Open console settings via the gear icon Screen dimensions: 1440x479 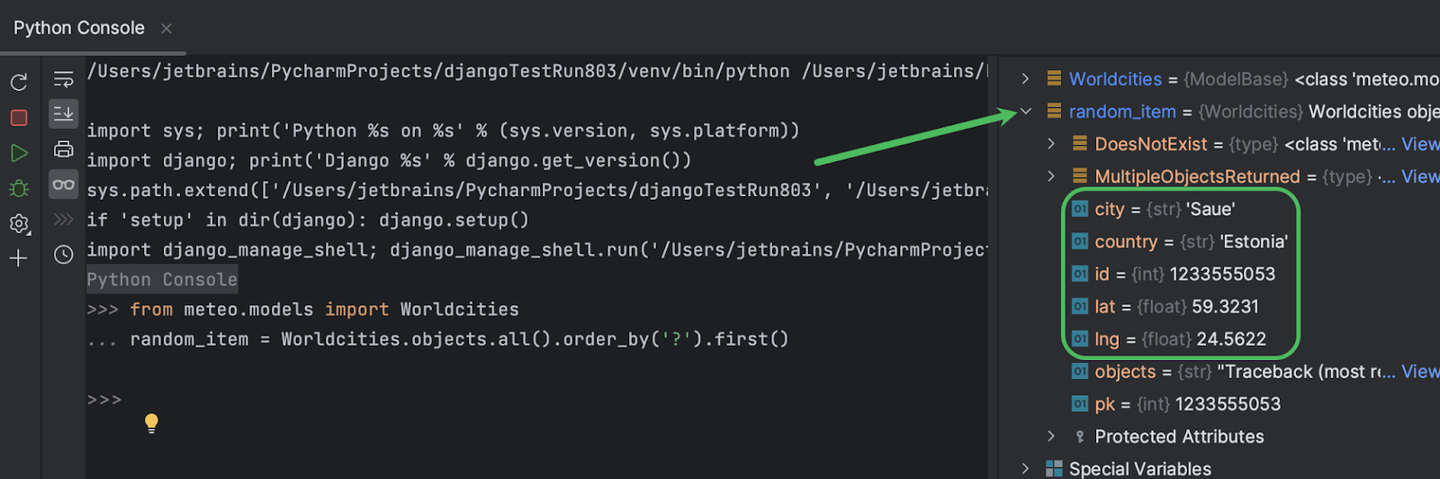pos(19,224)
